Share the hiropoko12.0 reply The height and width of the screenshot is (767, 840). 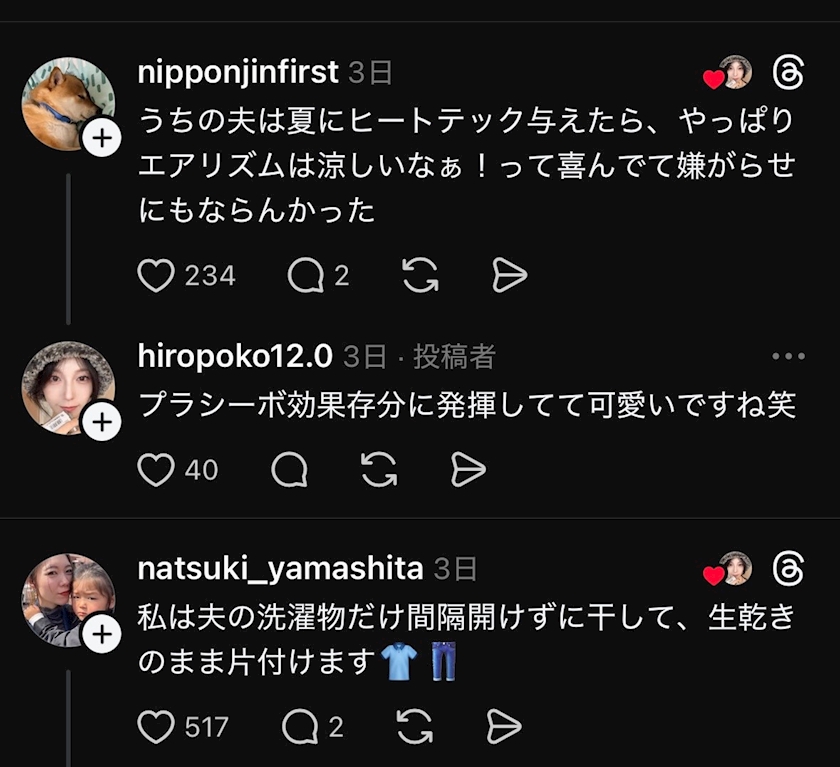click(468, 469)
